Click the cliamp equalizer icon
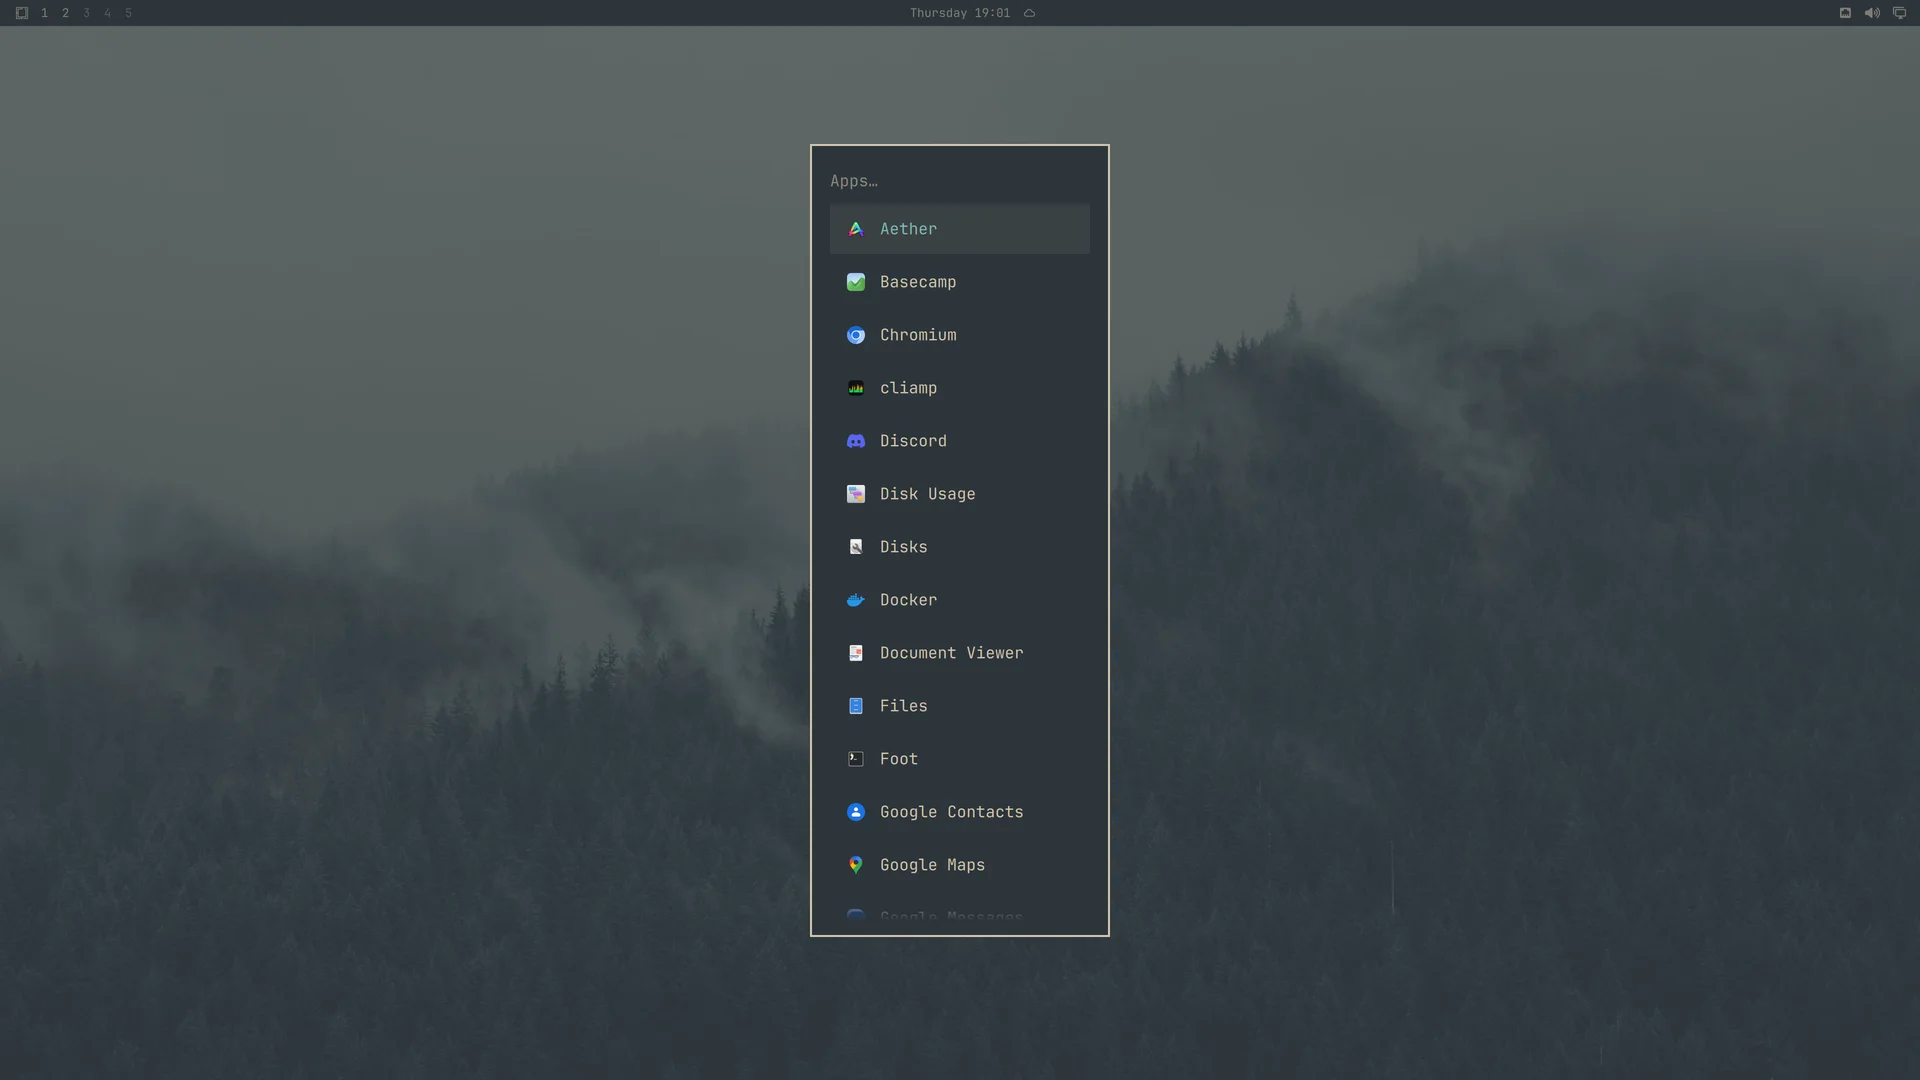 pos(856,388)
